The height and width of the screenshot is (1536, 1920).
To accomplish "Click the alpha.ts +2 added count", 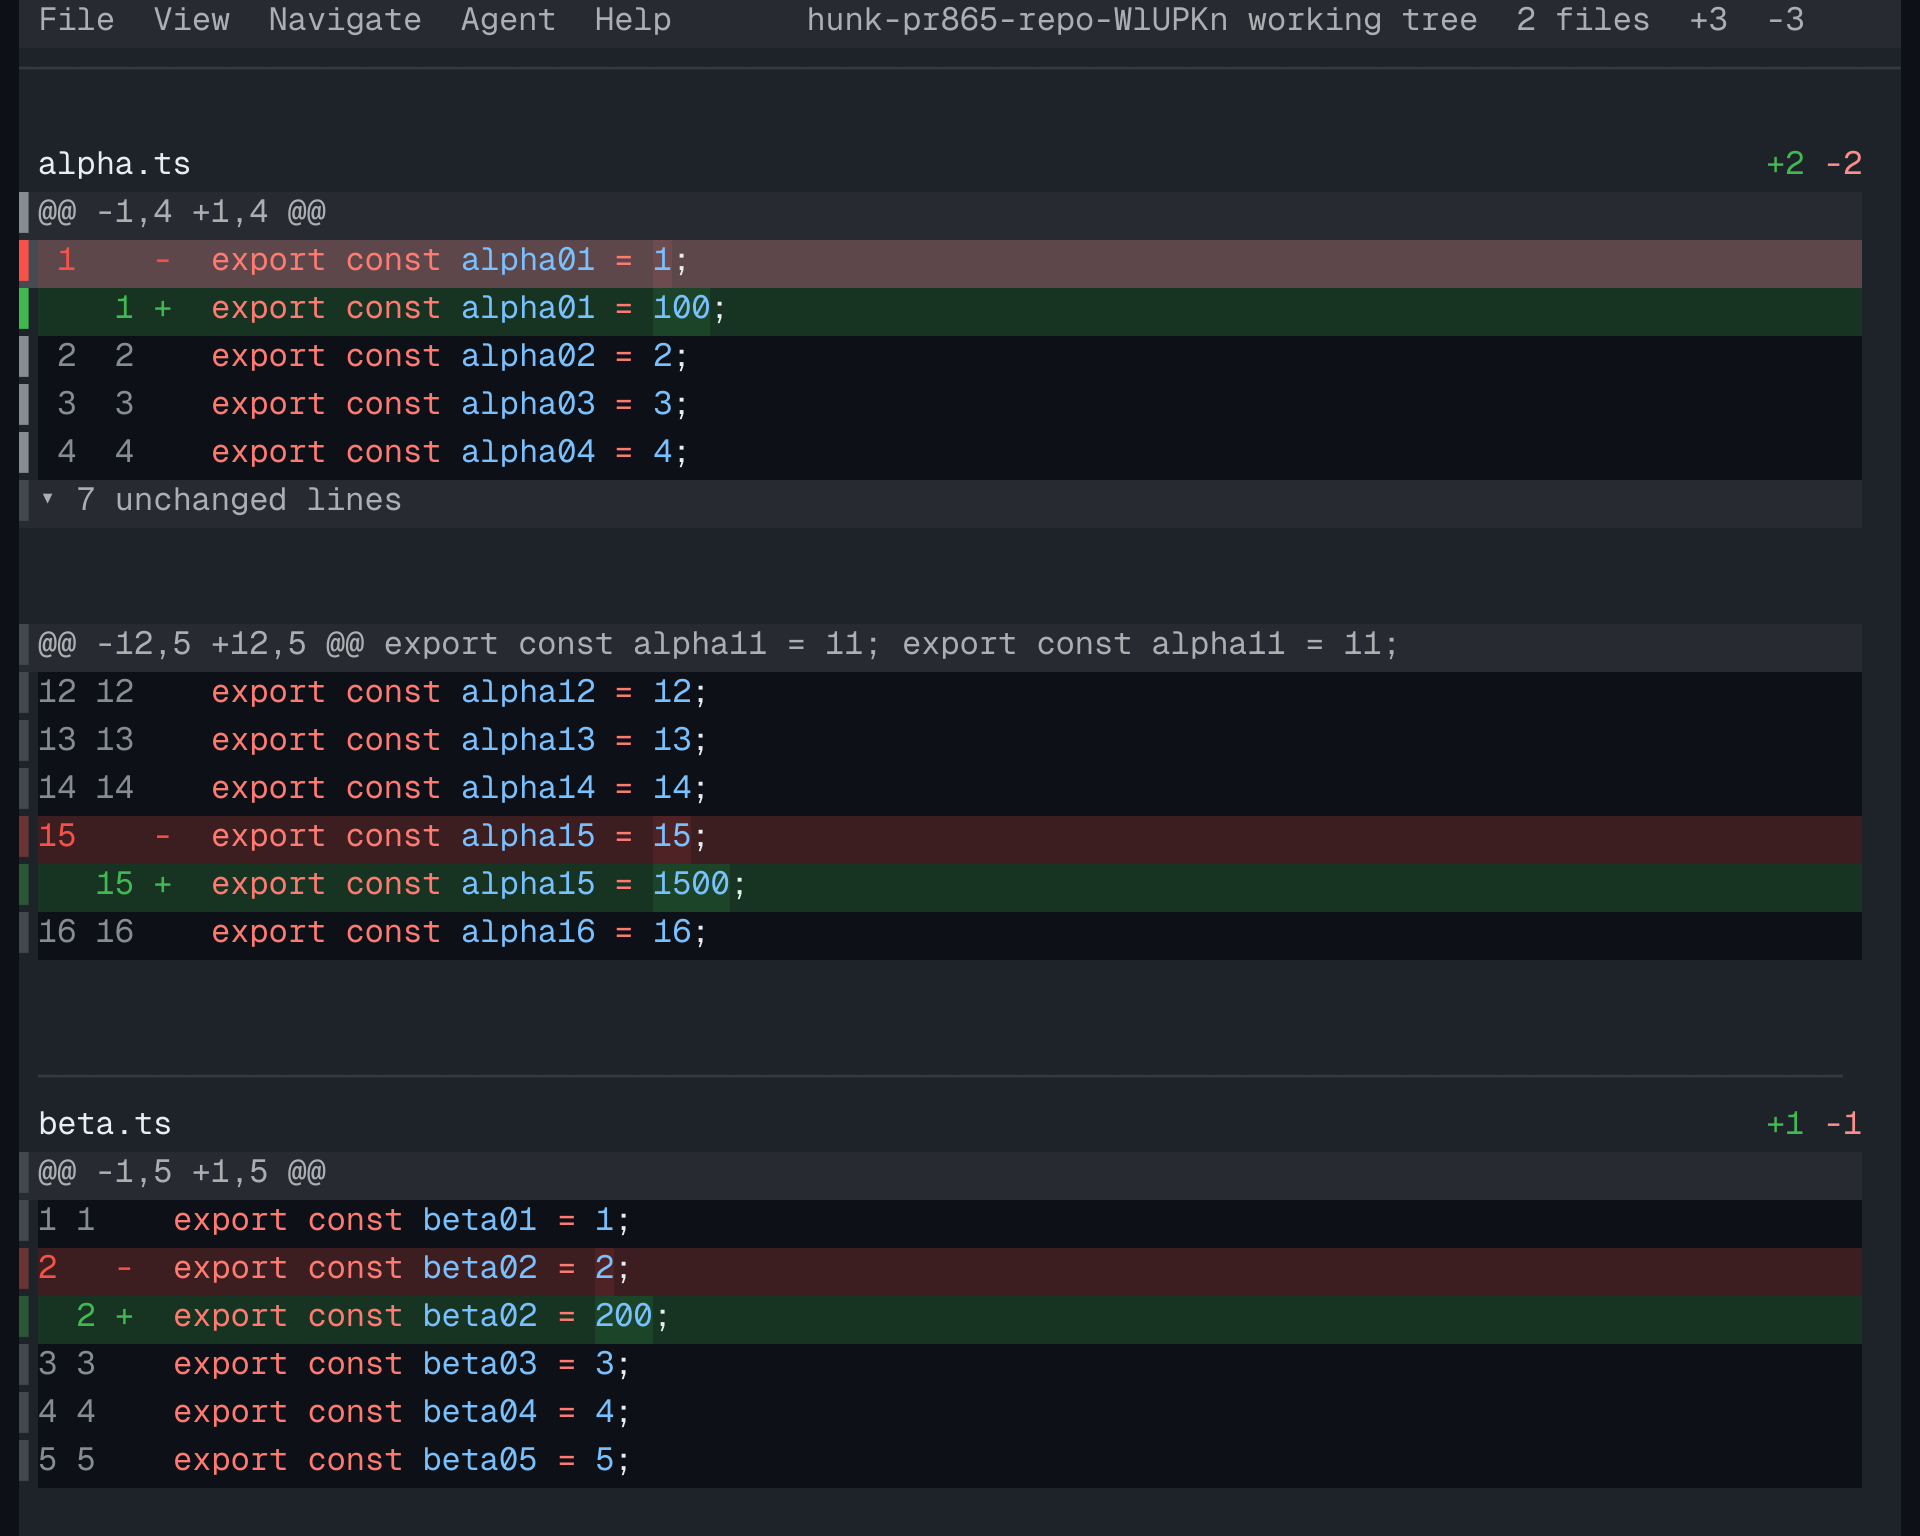I will (x=1785, y=164).
